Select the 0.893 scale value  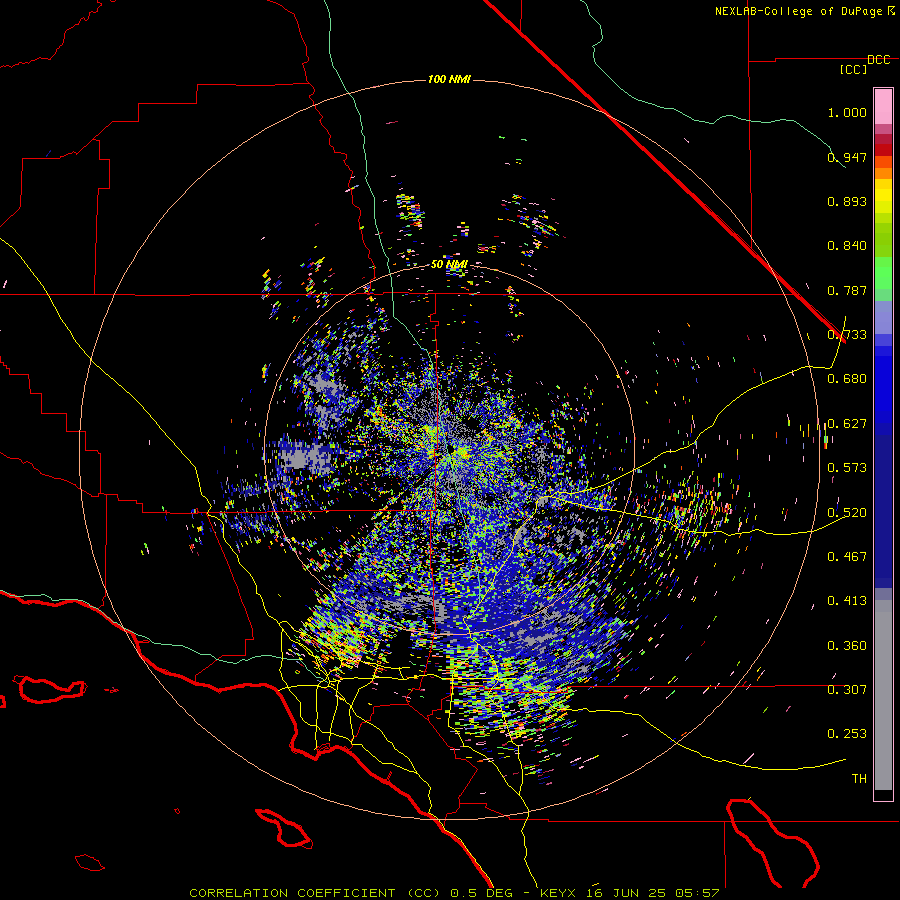(x=847, y=201)
